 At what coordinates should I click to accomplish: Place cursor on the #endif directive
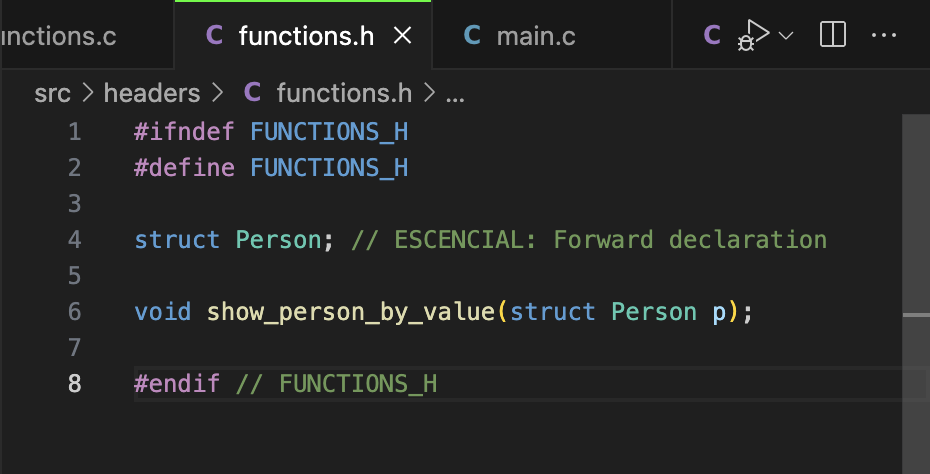point(177,384)
